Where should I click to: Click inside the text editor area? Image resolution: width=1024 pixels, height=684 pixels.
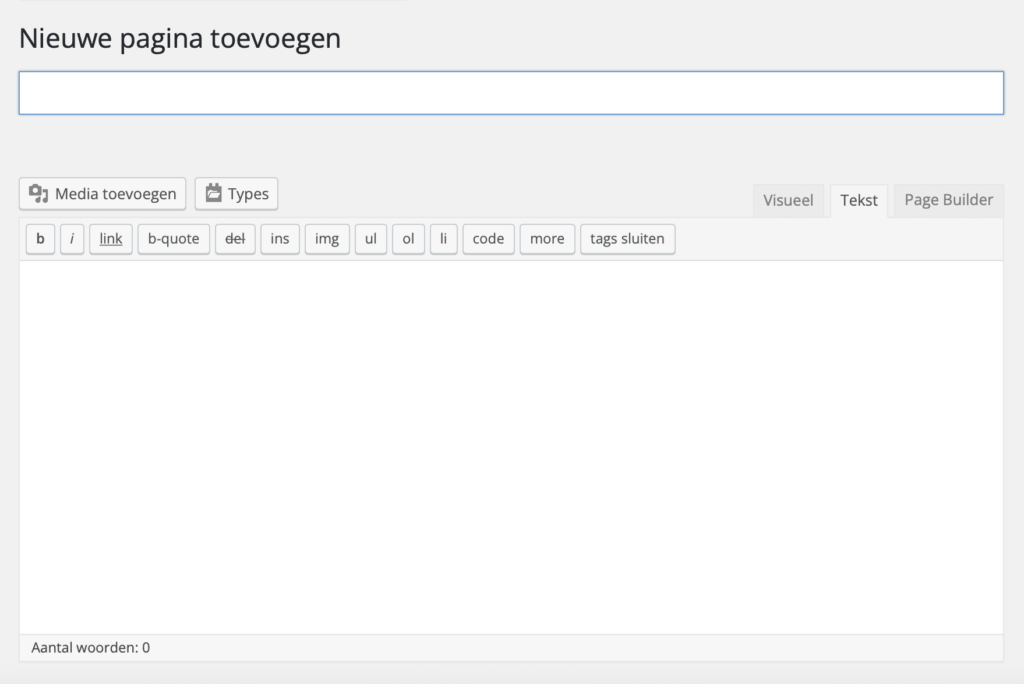[511, 448]
